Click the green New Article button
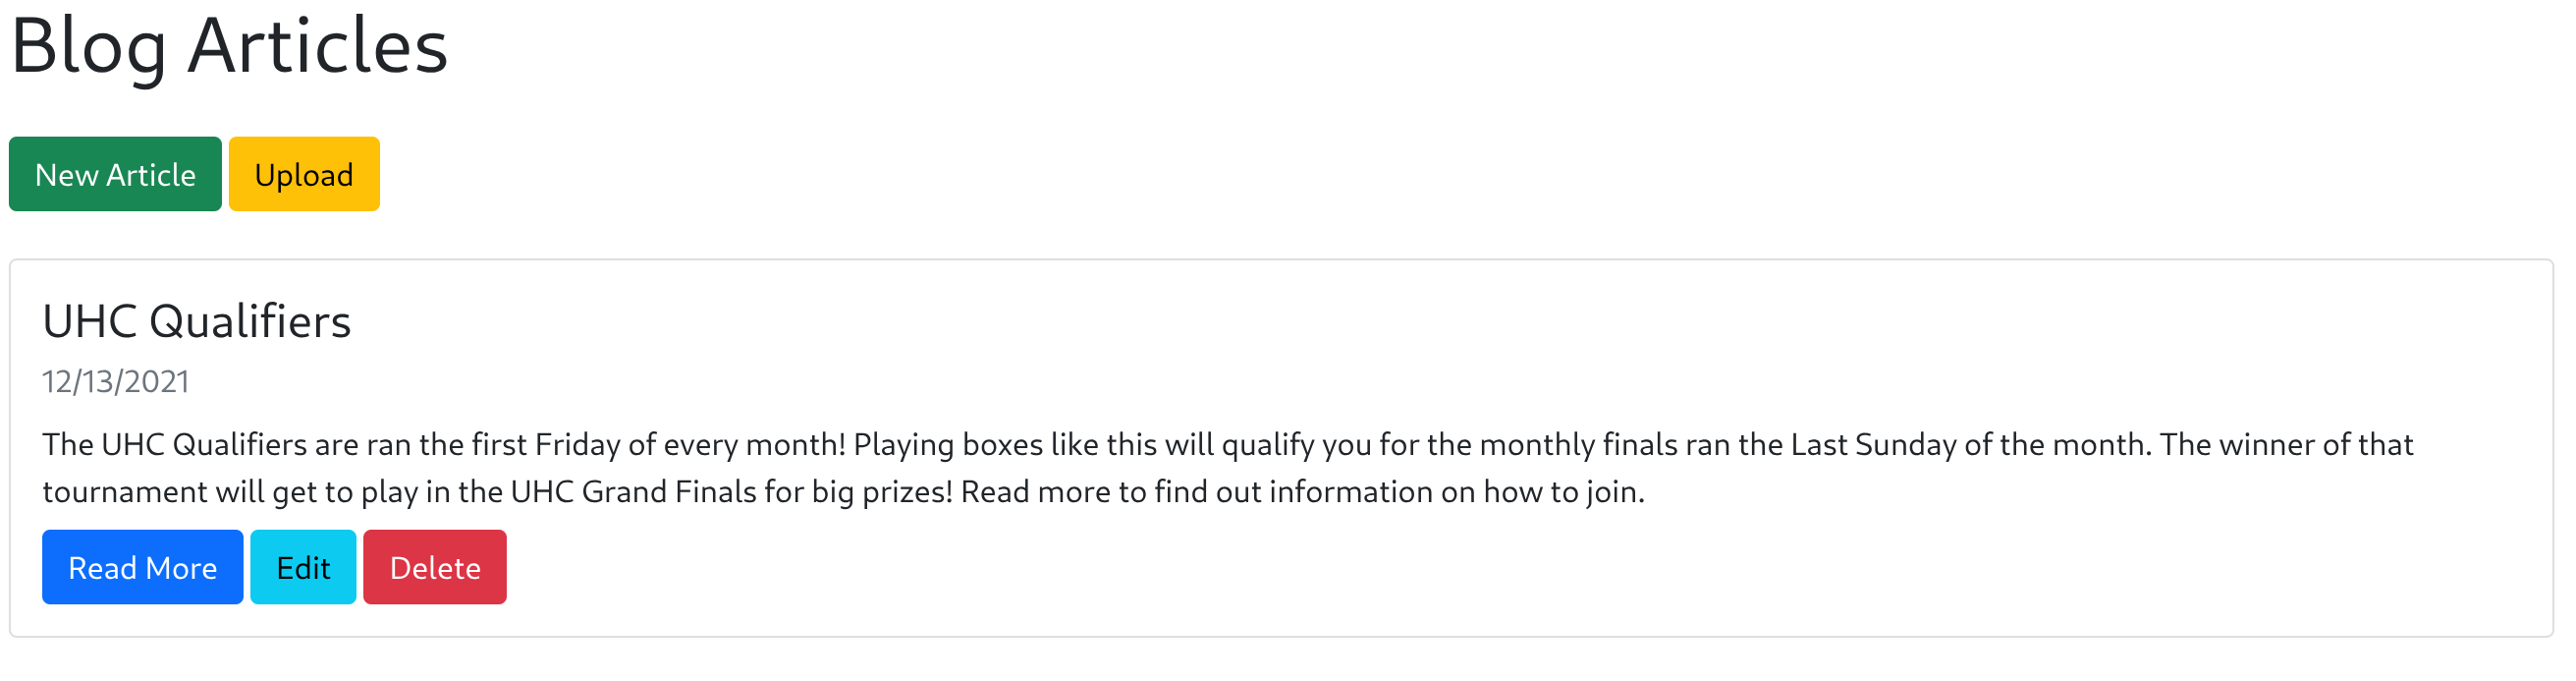The width and height of the screenshot is (2576, 681). click(x=115, y=174)
